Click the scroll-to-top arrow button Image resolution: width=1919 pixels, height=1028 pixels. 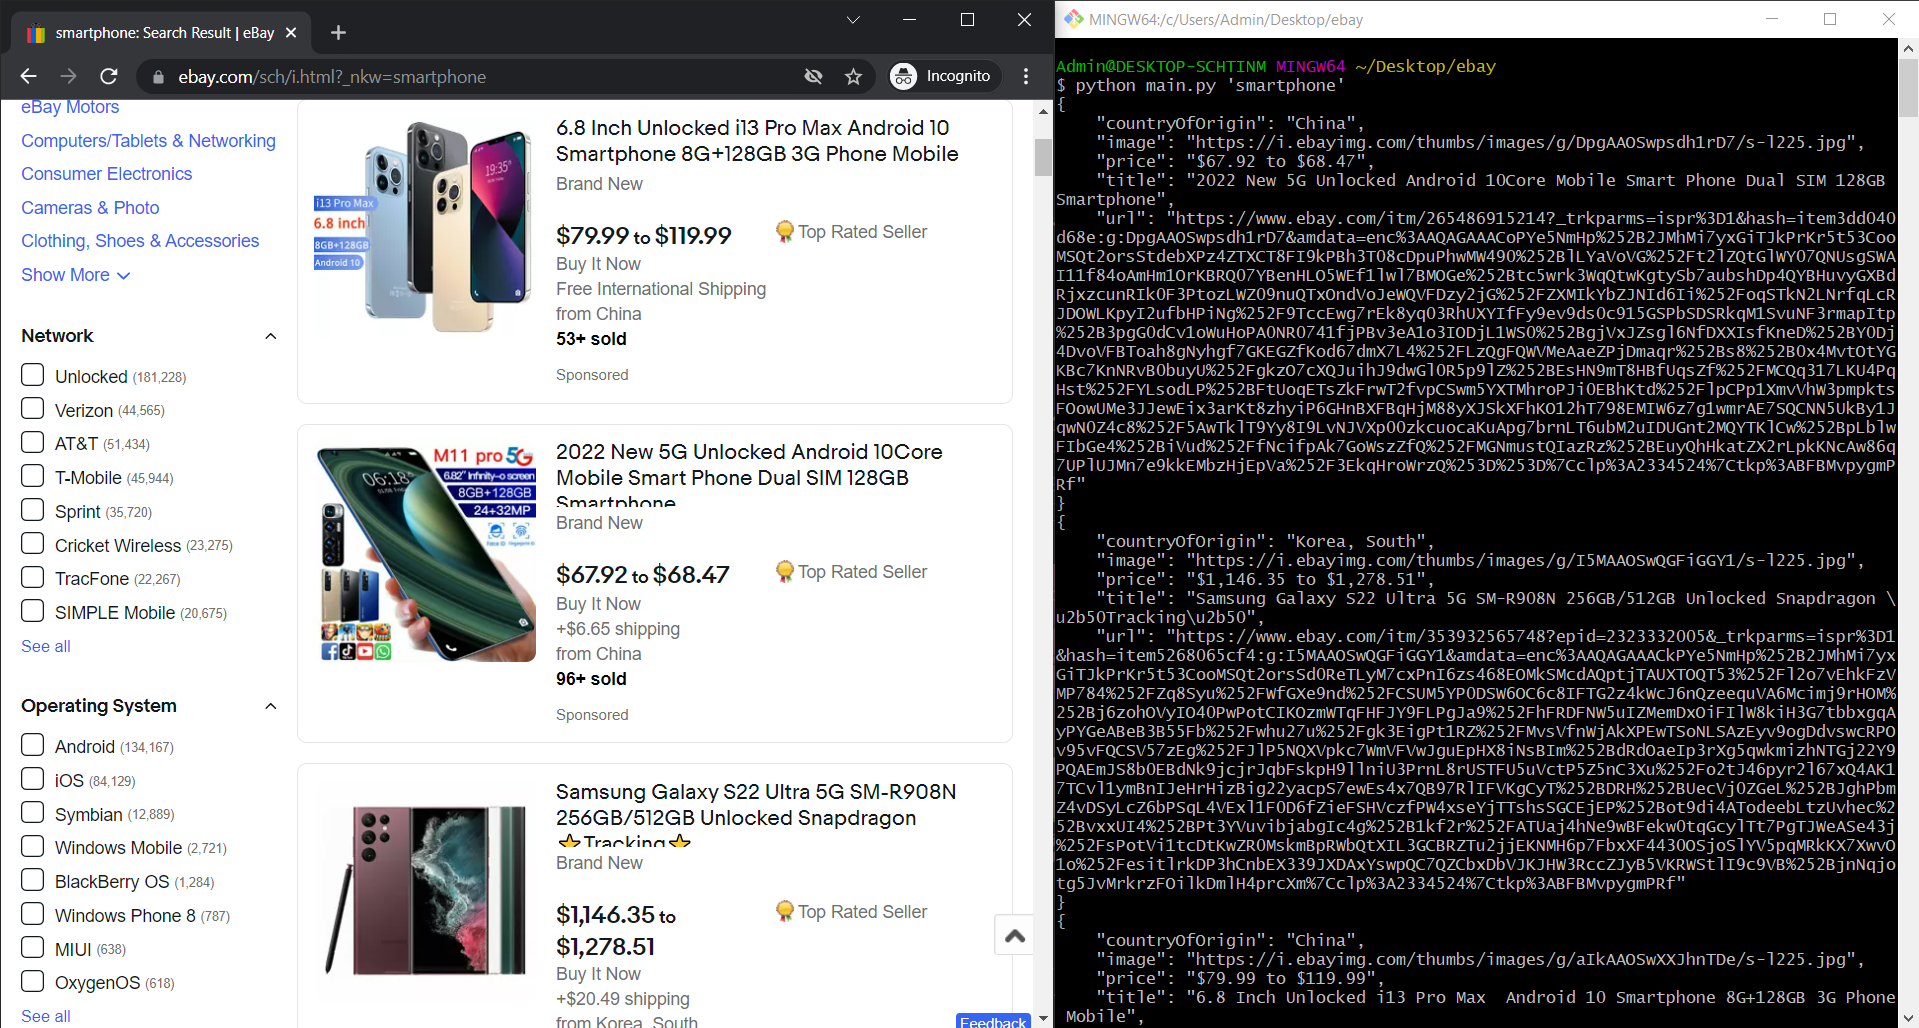1014,935
